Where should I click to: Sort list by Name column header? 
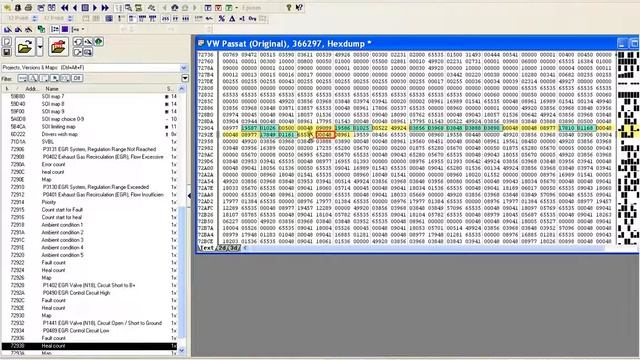click(x=52, y=89)
